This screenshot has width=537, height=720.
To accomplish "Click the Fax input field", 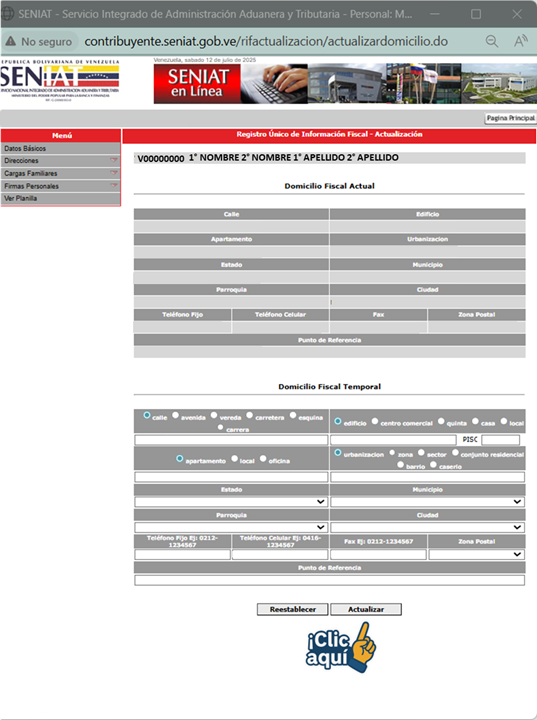I will (x=378, y=554).
